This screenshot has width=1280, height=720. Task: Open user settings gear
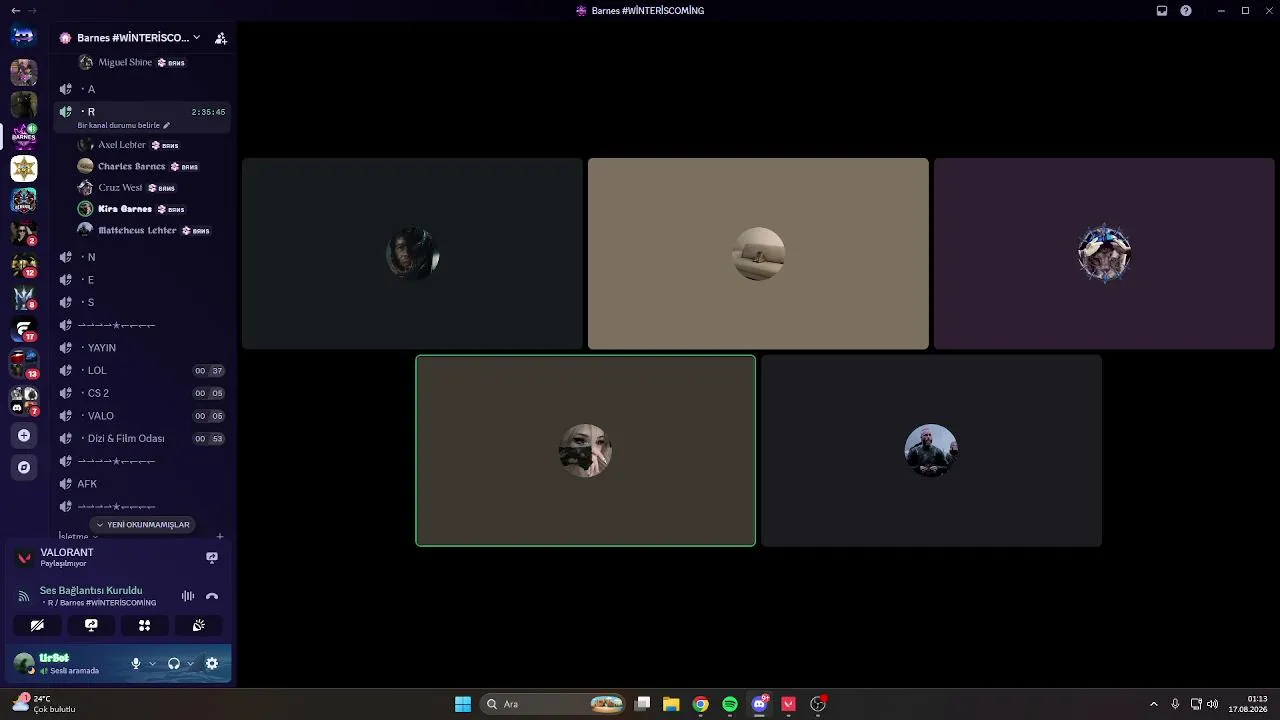[x=212, y=663]
